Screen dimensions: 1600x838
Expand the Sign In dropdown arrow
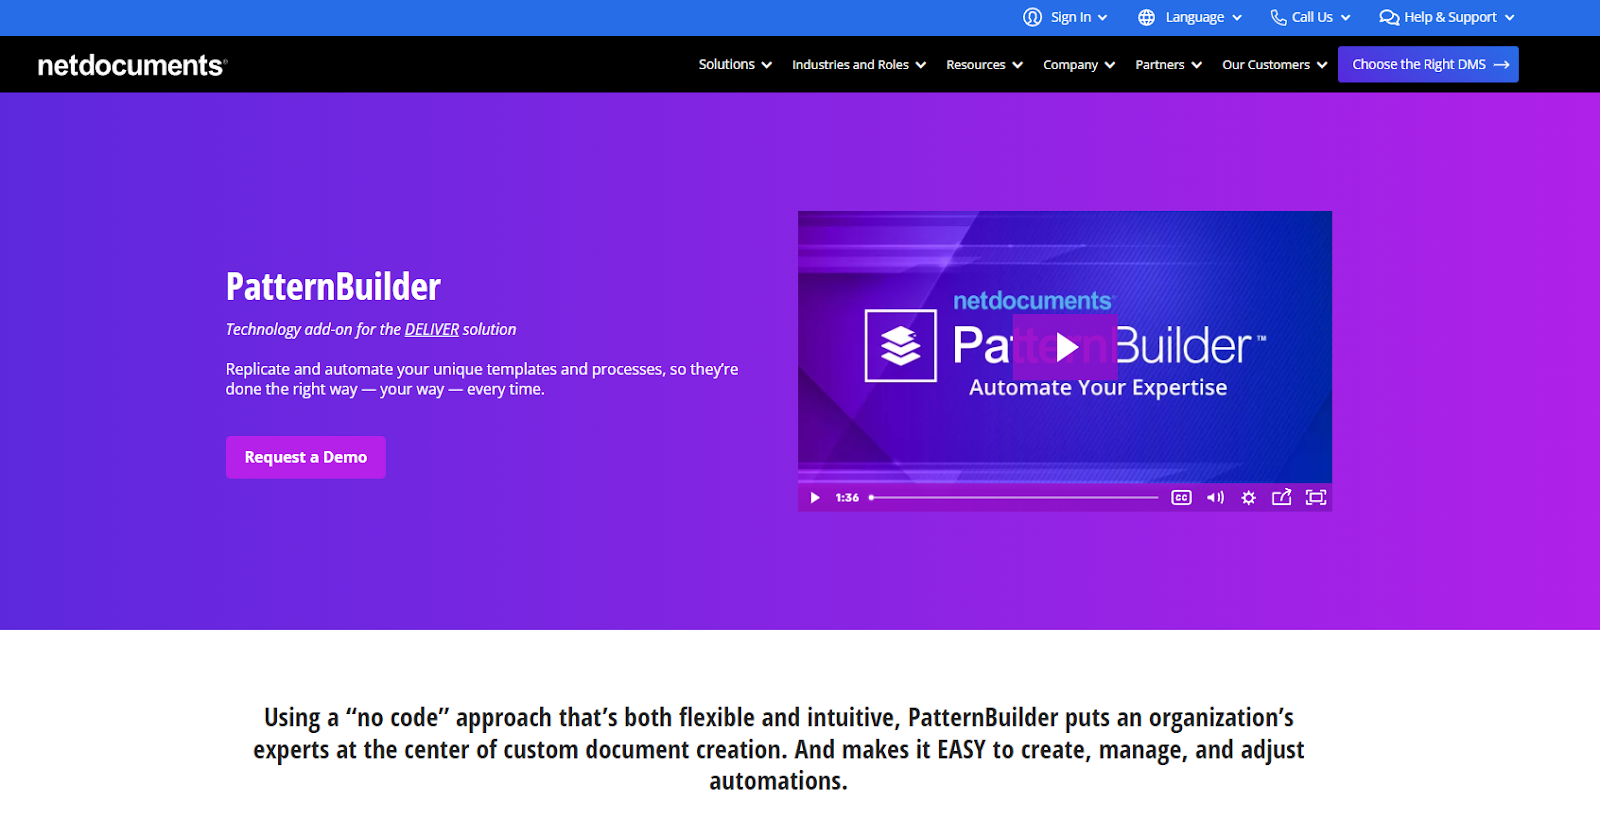(1102, 18)
